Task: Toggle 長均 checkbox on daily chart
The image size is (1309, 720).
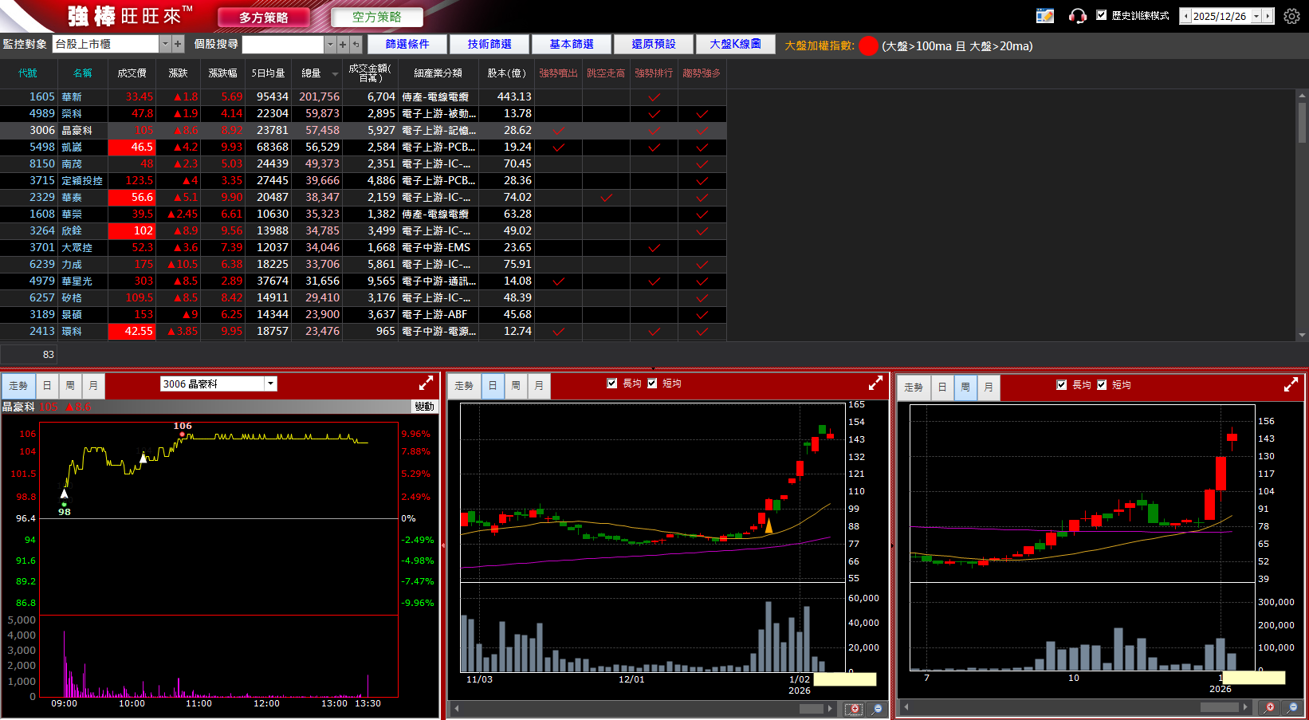Action: [613, 383]
